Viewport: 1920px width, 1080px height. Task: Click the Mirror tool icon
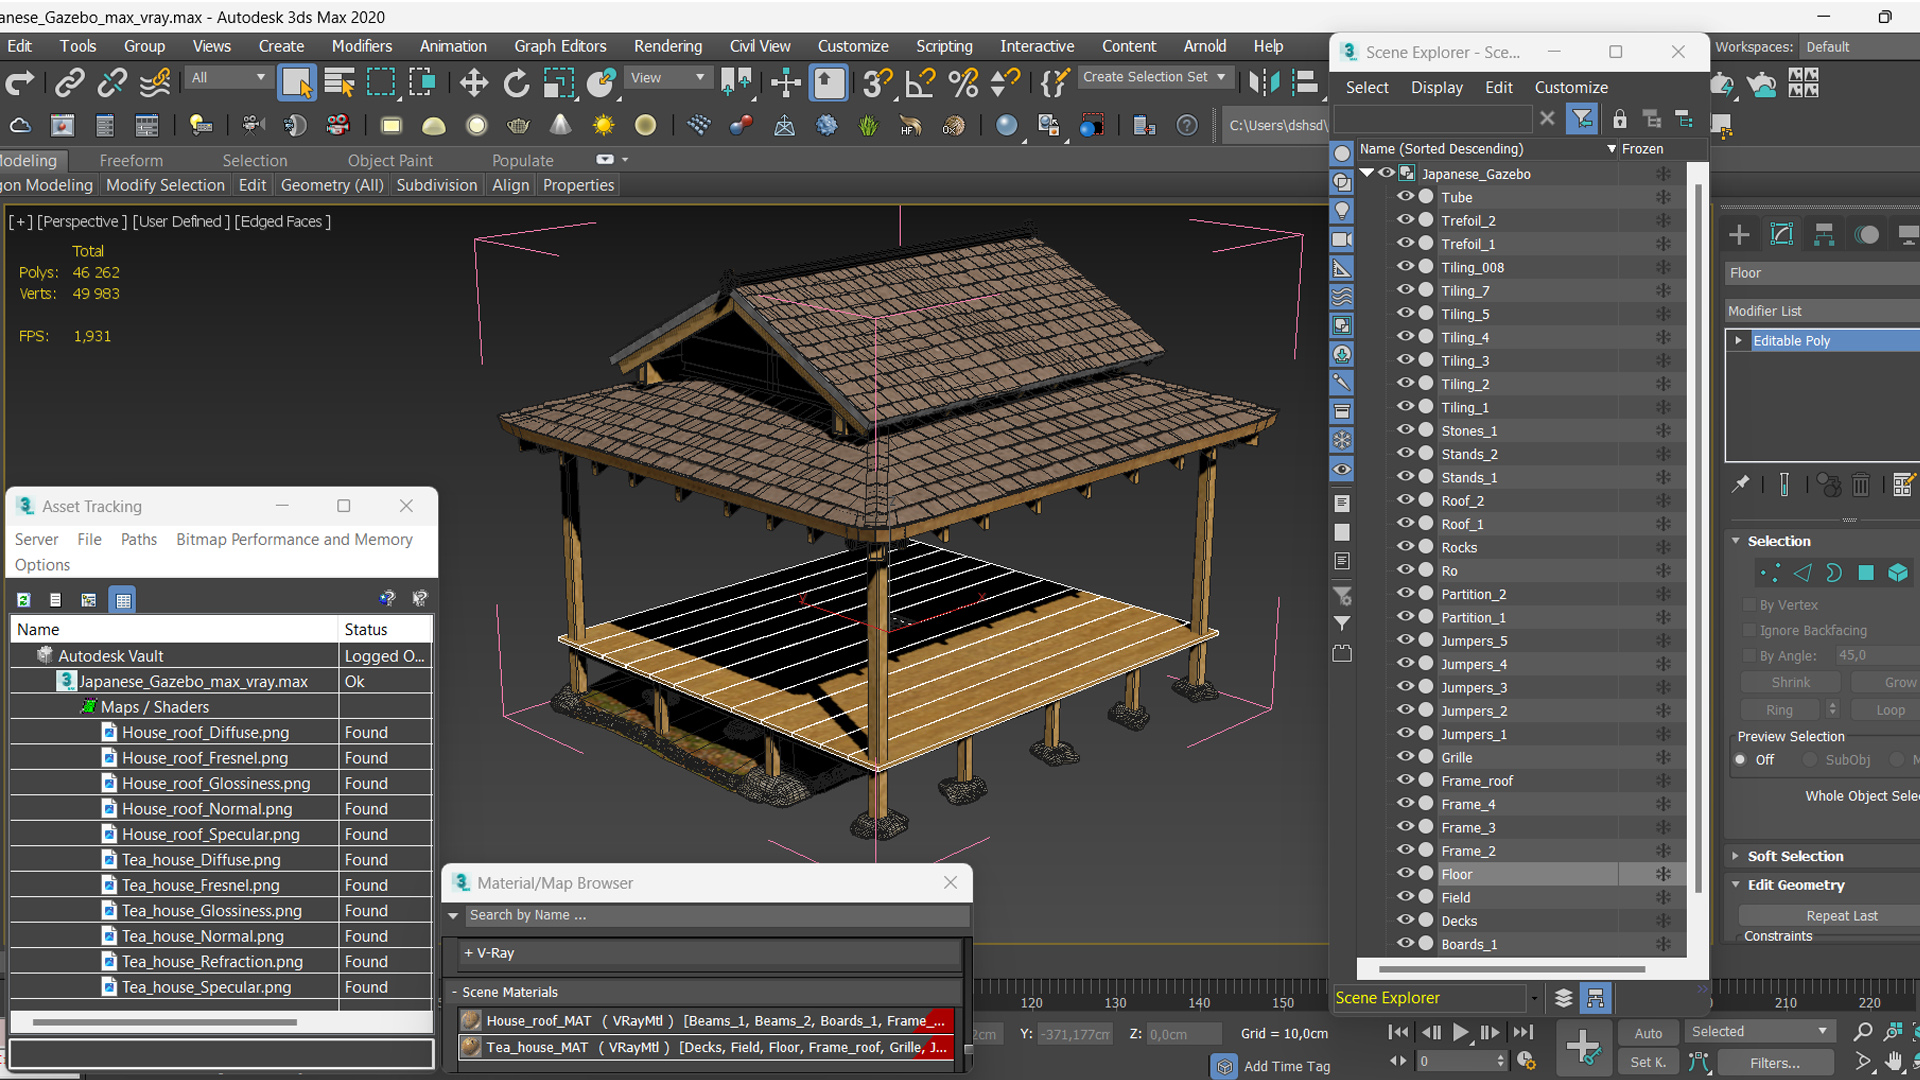(1263, 83)
